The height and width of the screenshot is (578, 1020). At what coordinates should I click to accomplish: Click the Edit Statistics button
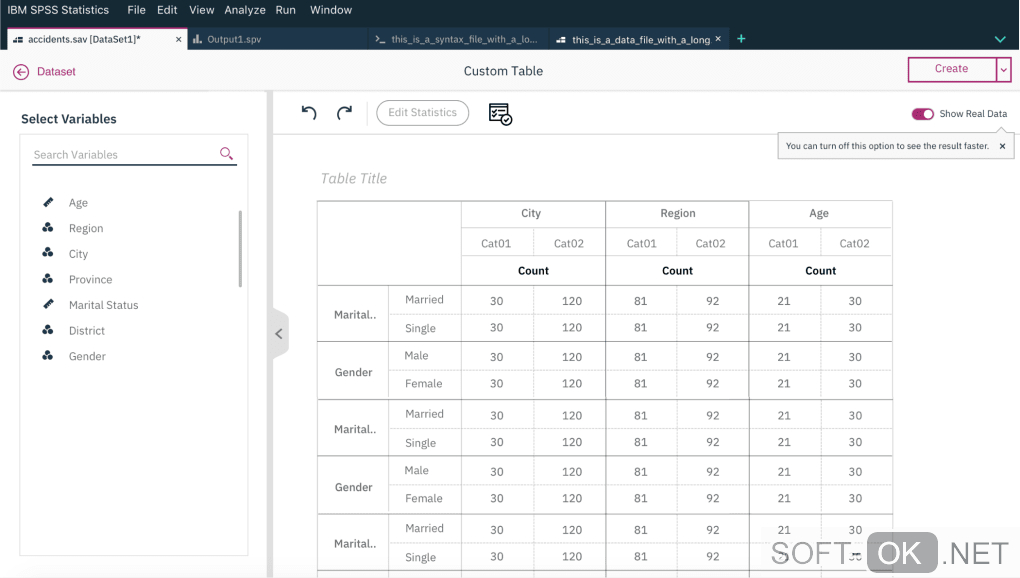422,112
